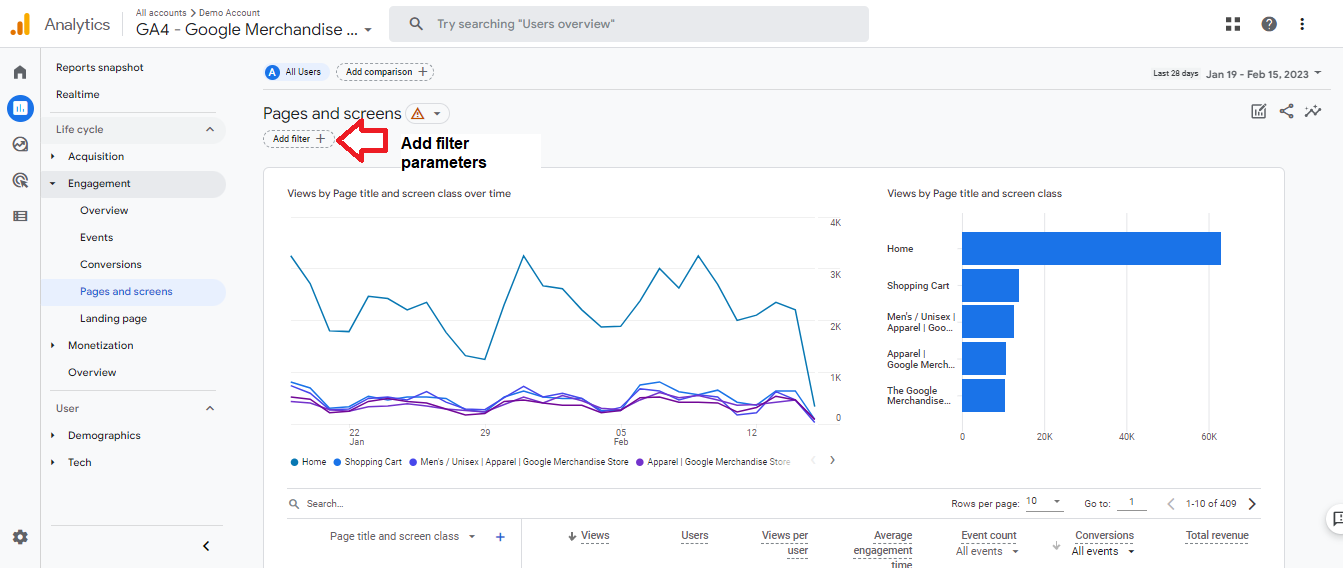The height and width of the screenshot is (568, 1343).
Task: Open the Insights sparkline icon
Action: [1313, 111]
